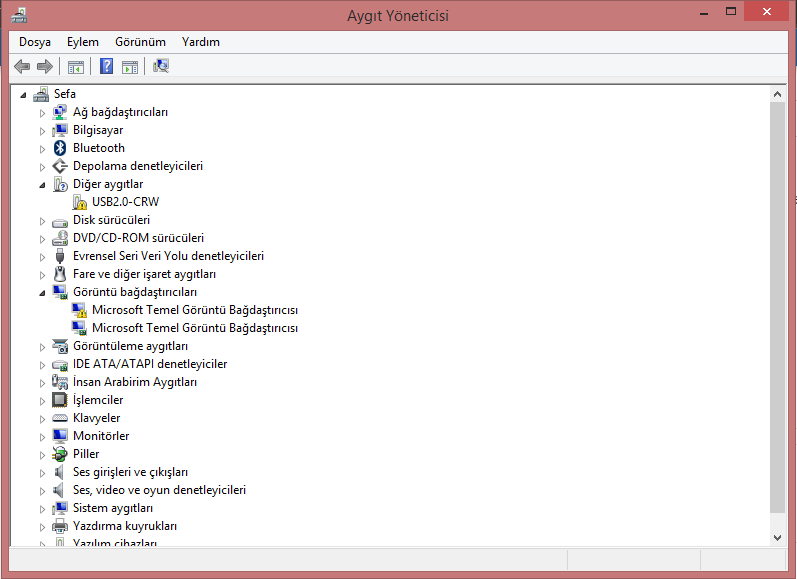Click the scan for hardware changes icon
This screenshot has height=579, width=797.
tap(161, 66)
